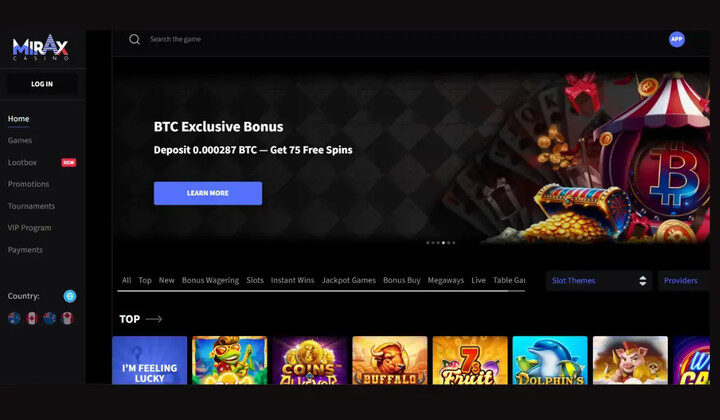Switch to the Jackpot Games tab
The image size is (720, 420).
(x=349, y=280)
